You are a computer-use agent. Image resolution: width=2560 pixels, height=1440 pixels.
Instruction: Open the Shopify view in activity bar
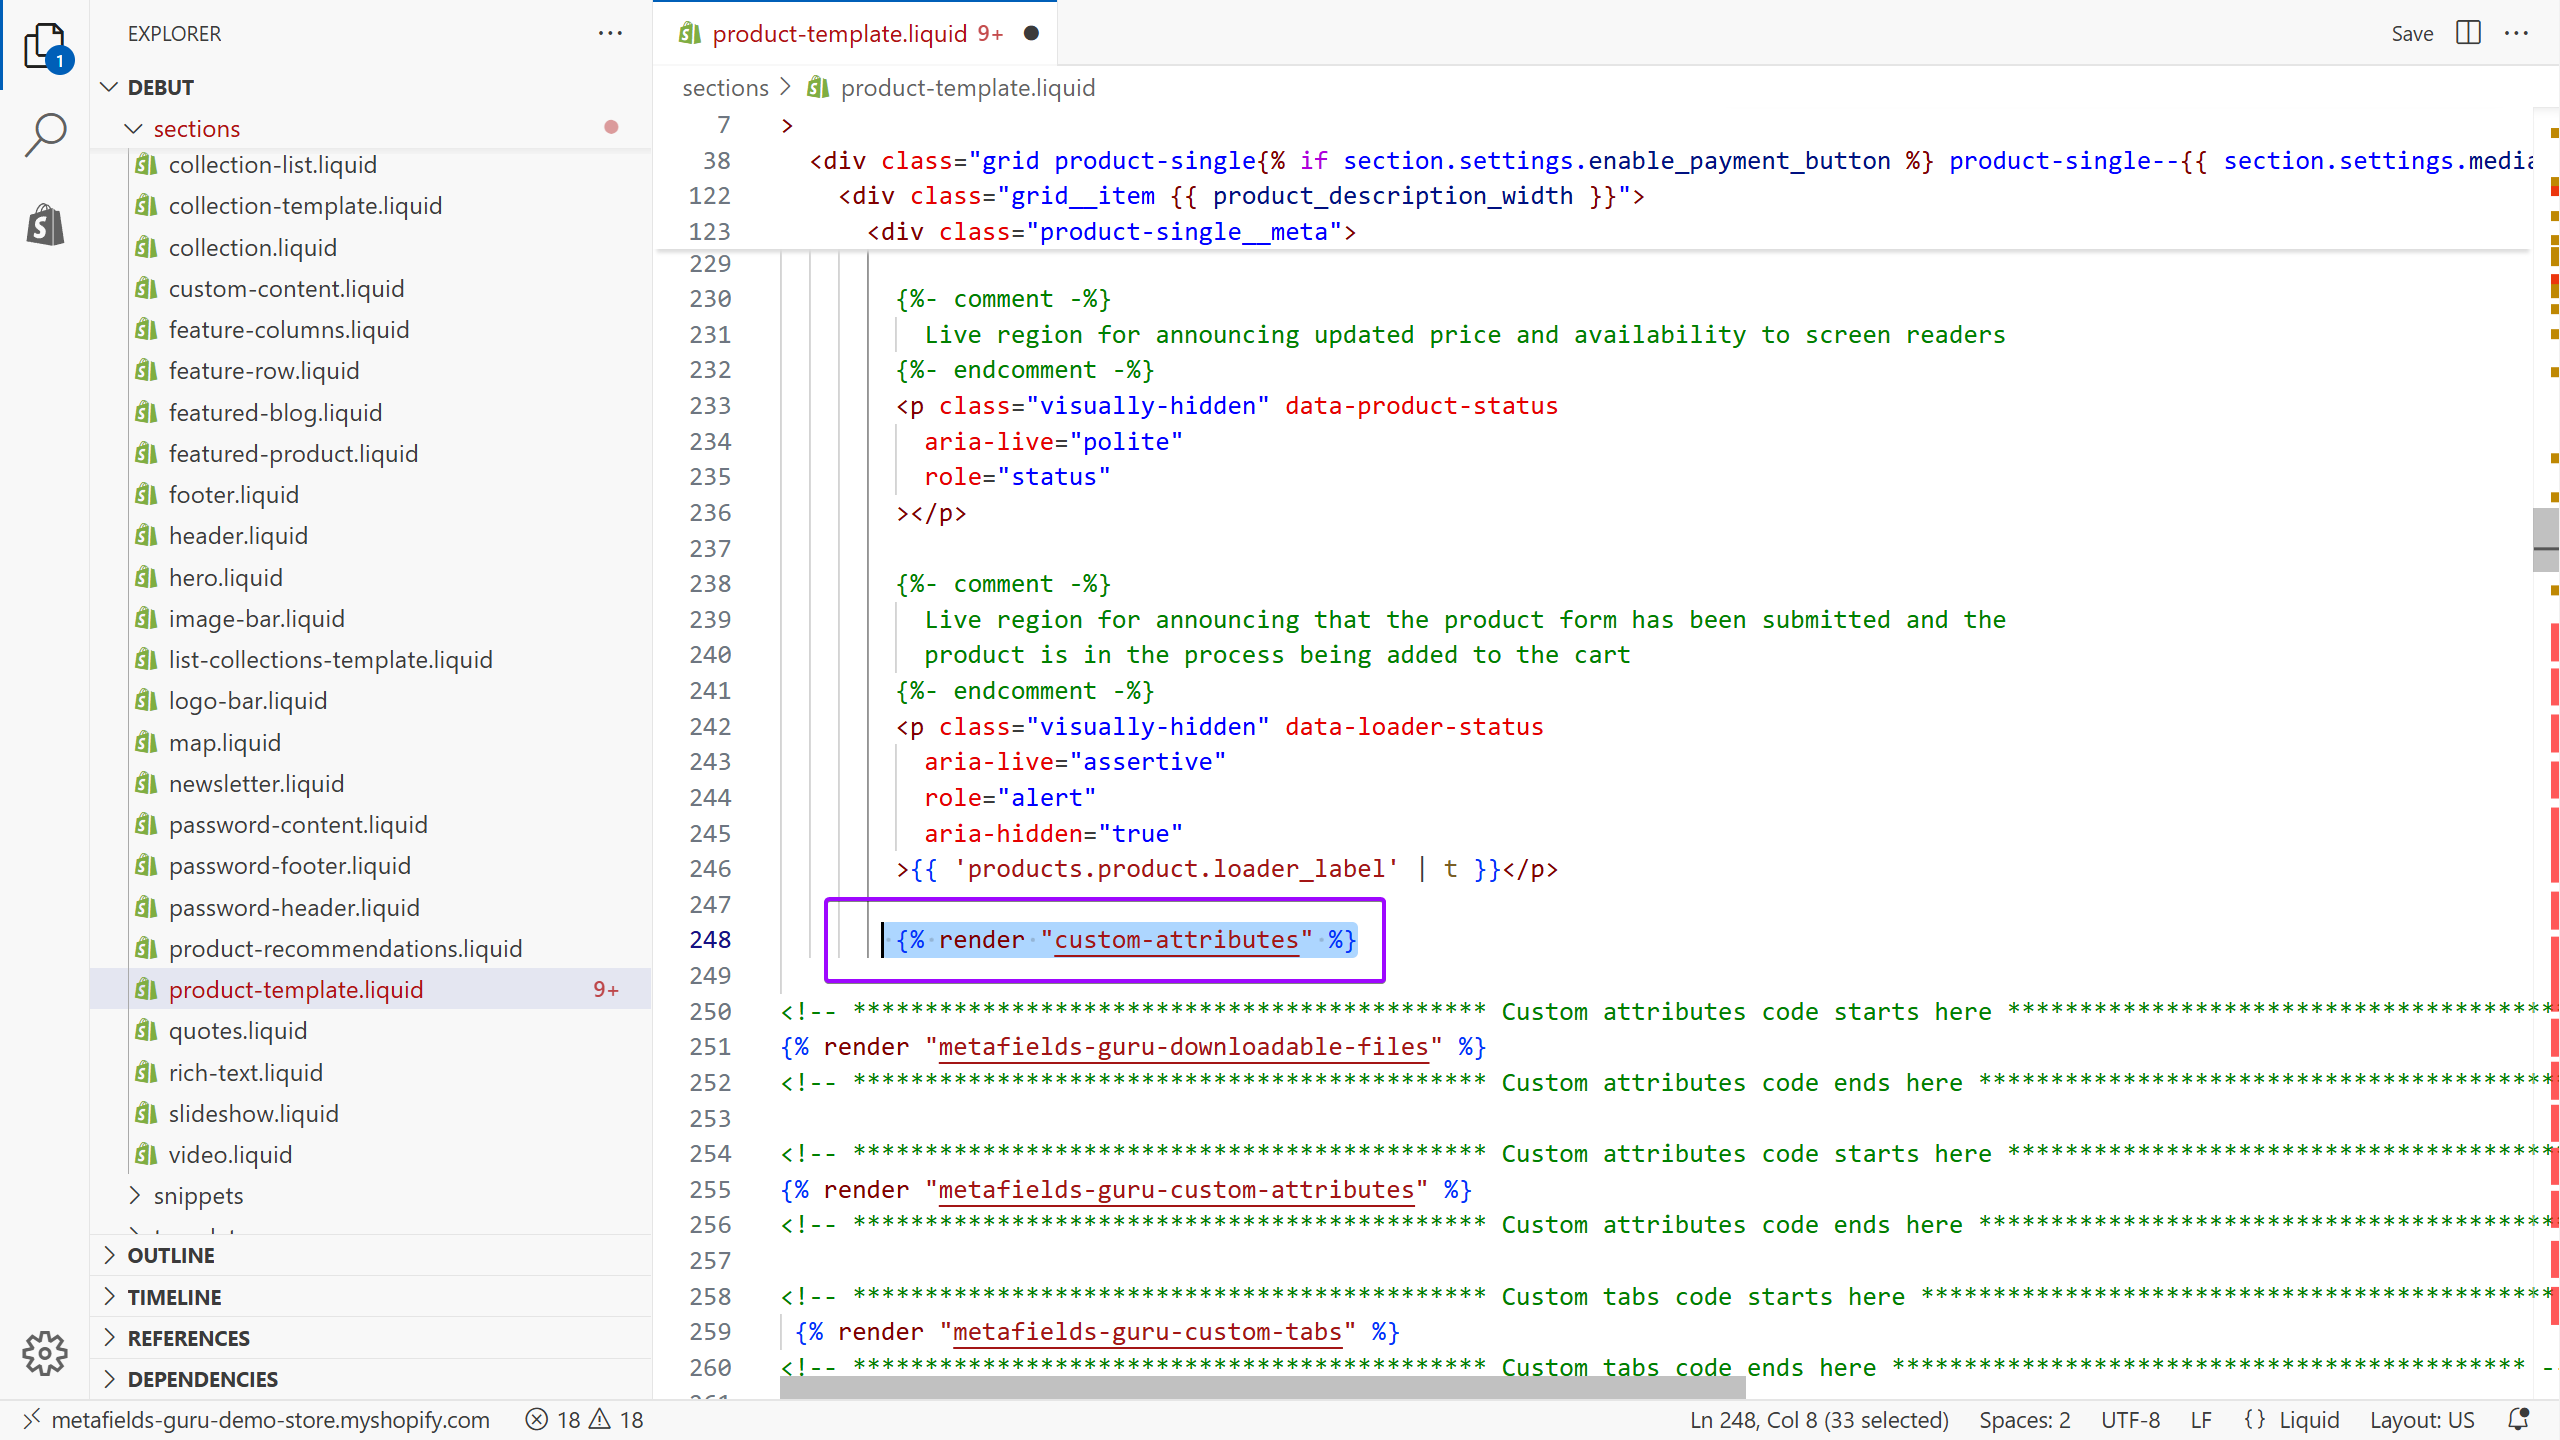[45, 225]
